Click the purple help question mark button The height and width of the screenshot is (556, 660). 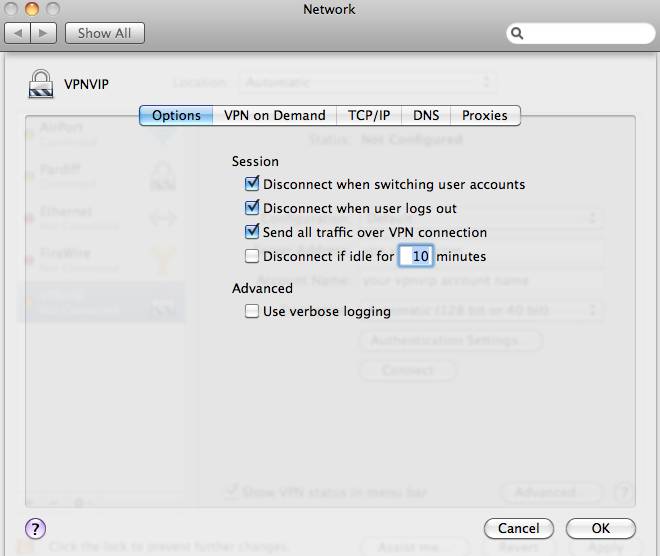pos(35,528)
